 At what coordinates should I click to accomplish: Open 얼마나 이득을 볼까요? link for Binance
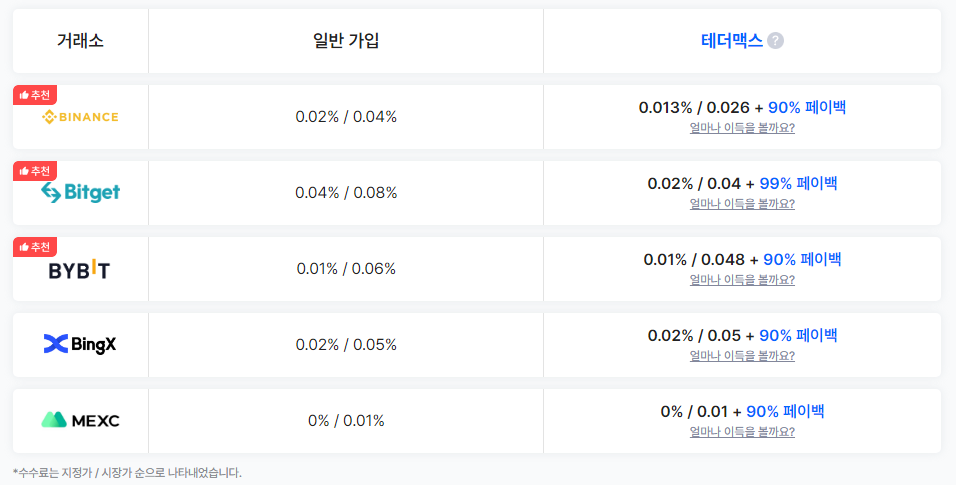(742, 128)
